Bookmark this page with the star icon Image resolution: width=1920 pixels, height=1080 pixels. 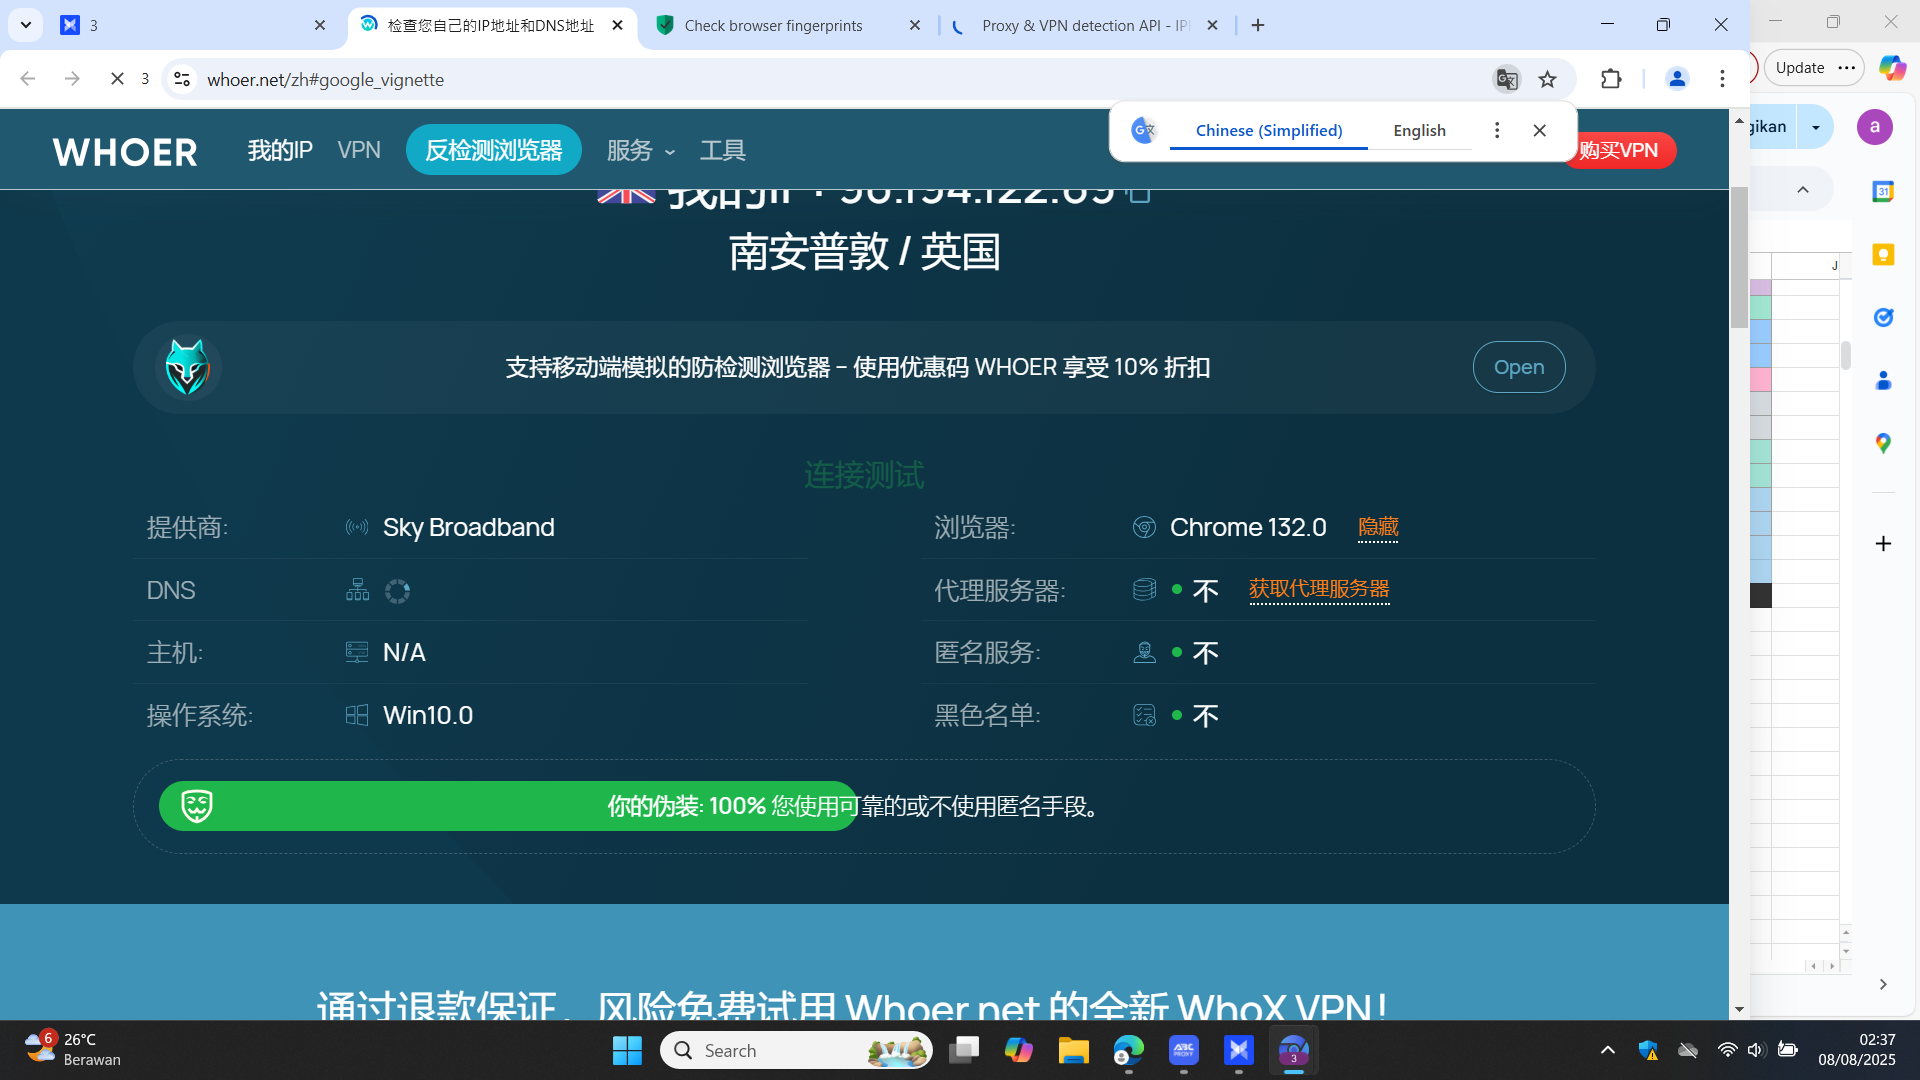tap(1548, 79)
